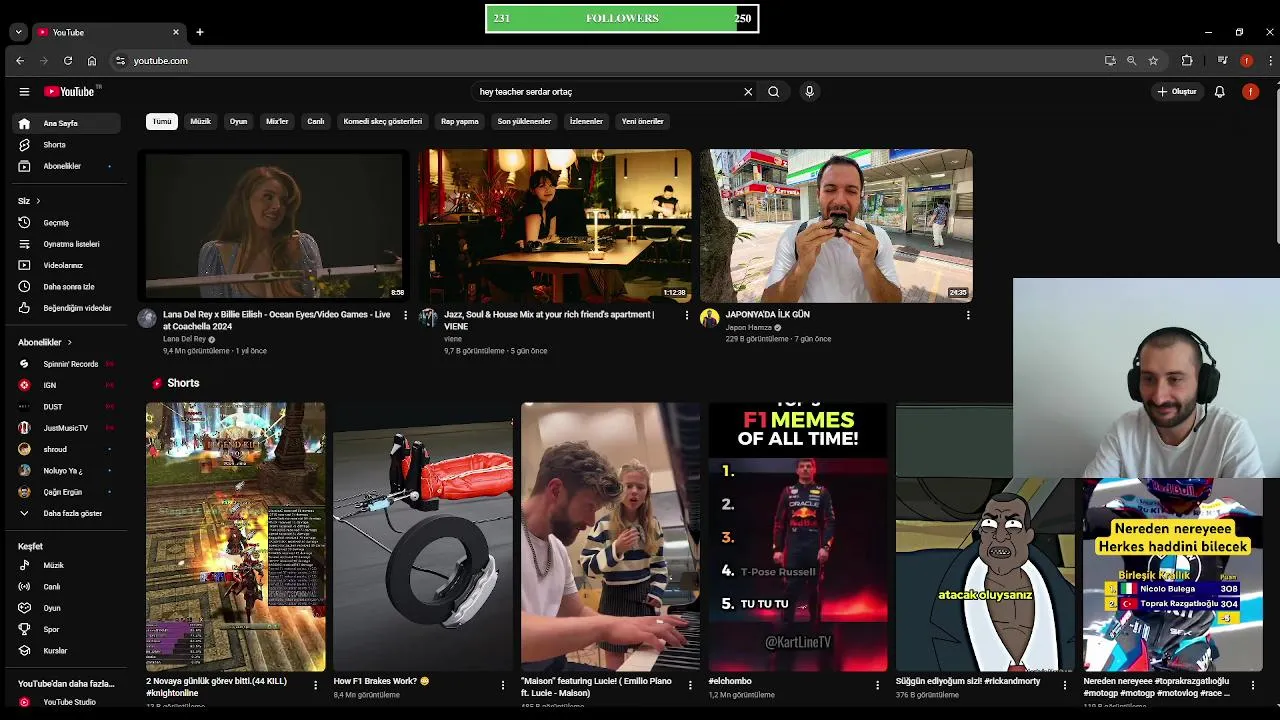Select the Tümü filter chip

(162, 121)
